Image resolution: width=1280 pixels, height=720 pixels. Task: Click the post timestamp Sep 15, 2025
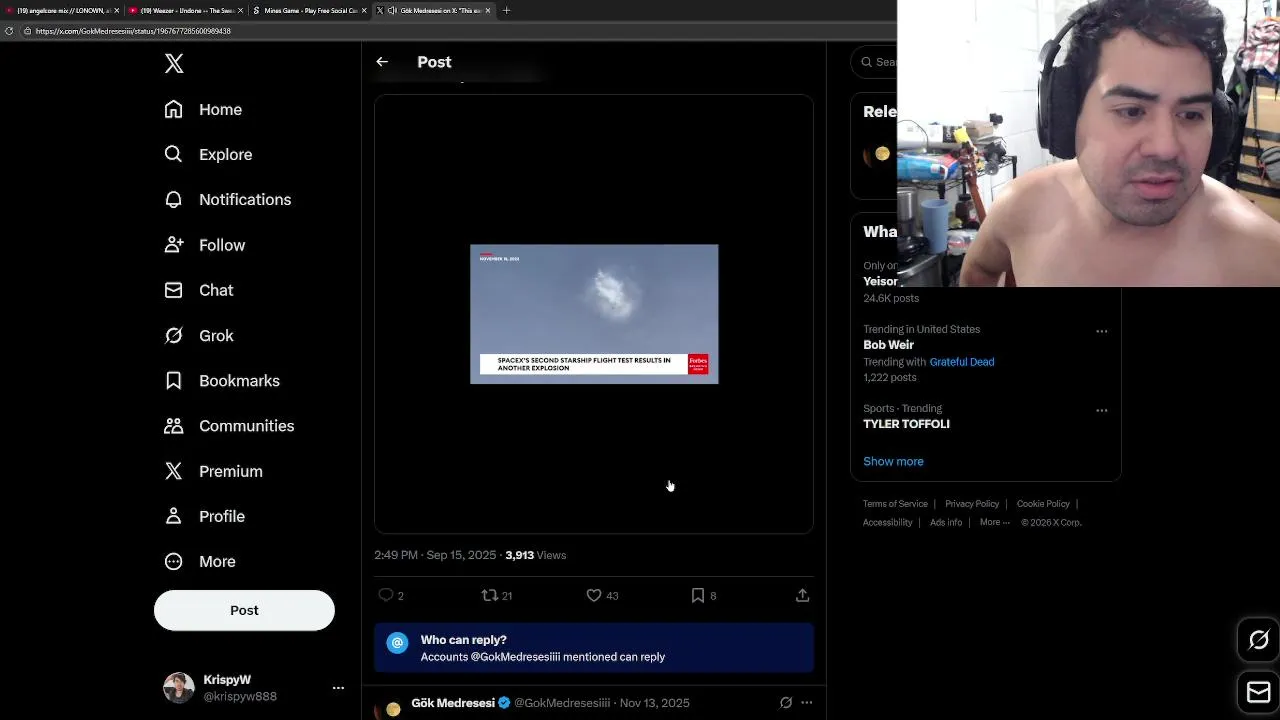coord(435,555)
